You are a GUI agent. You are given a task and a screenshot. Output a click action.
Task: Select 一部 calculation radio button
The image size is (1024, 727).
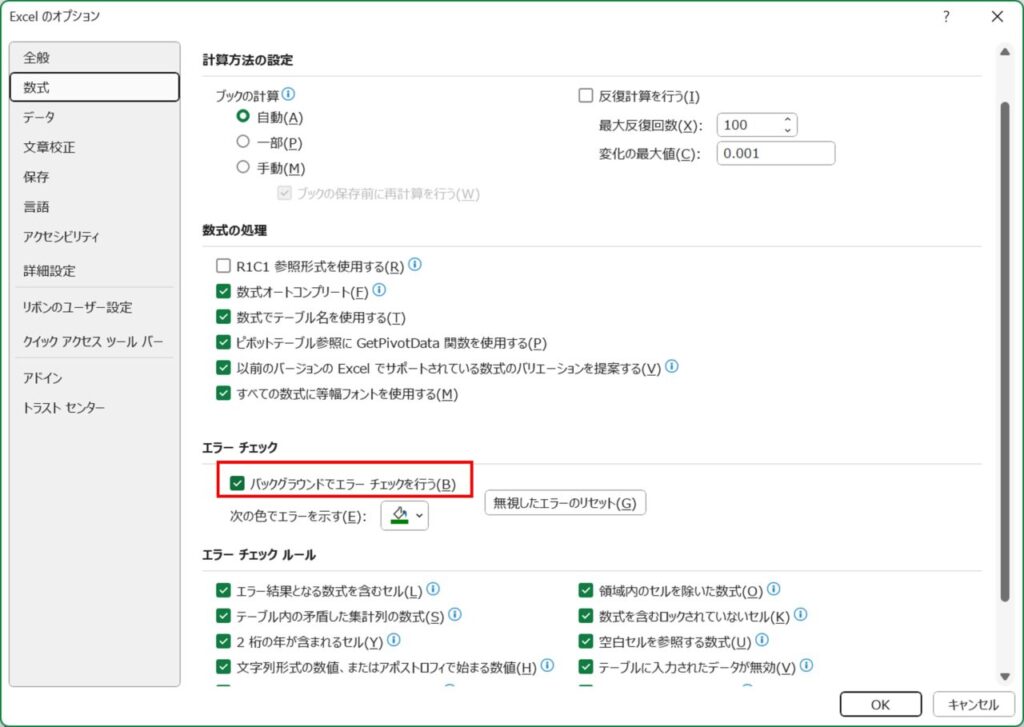(243, 142)
